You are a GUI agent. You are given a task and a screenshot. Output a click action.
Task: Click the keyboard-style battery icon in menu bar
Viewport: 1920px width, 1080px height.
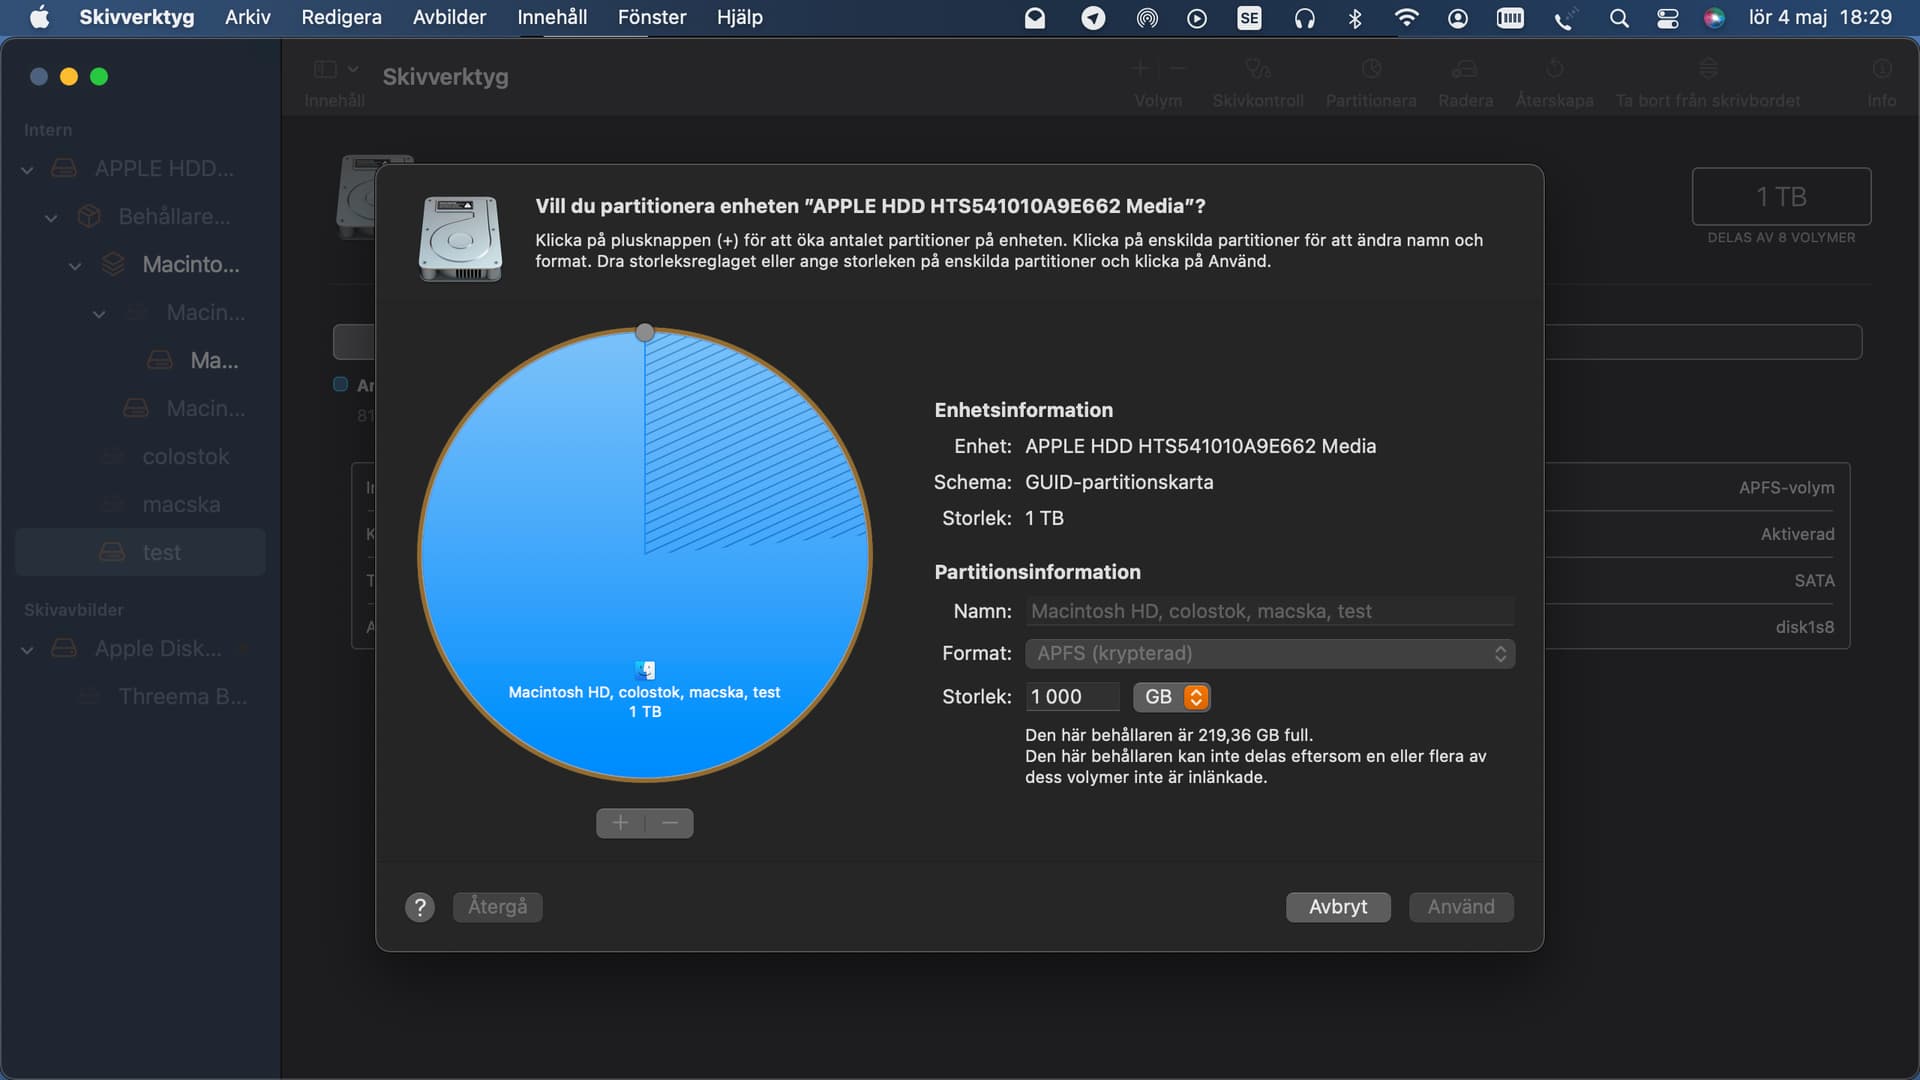coord(1510,18)
